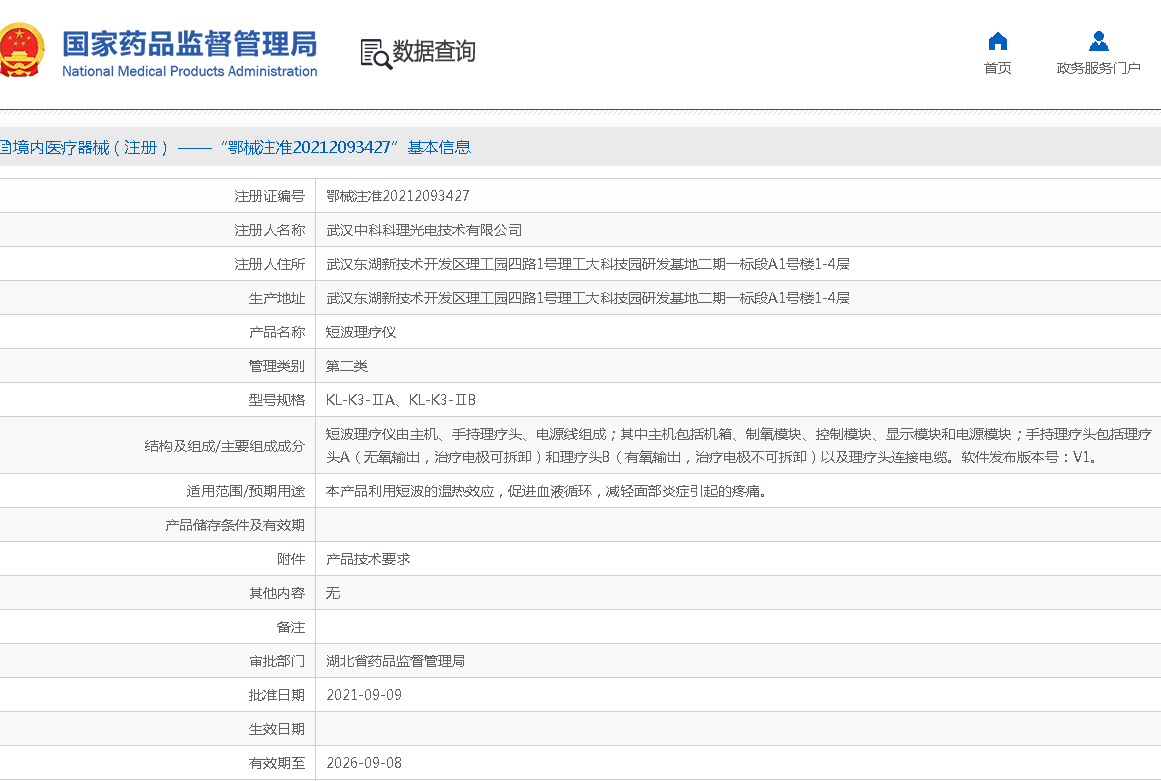1161x781 pixels.
Task: Click the 产品技术要求 attachment entry
Action: tap(368, 559)
